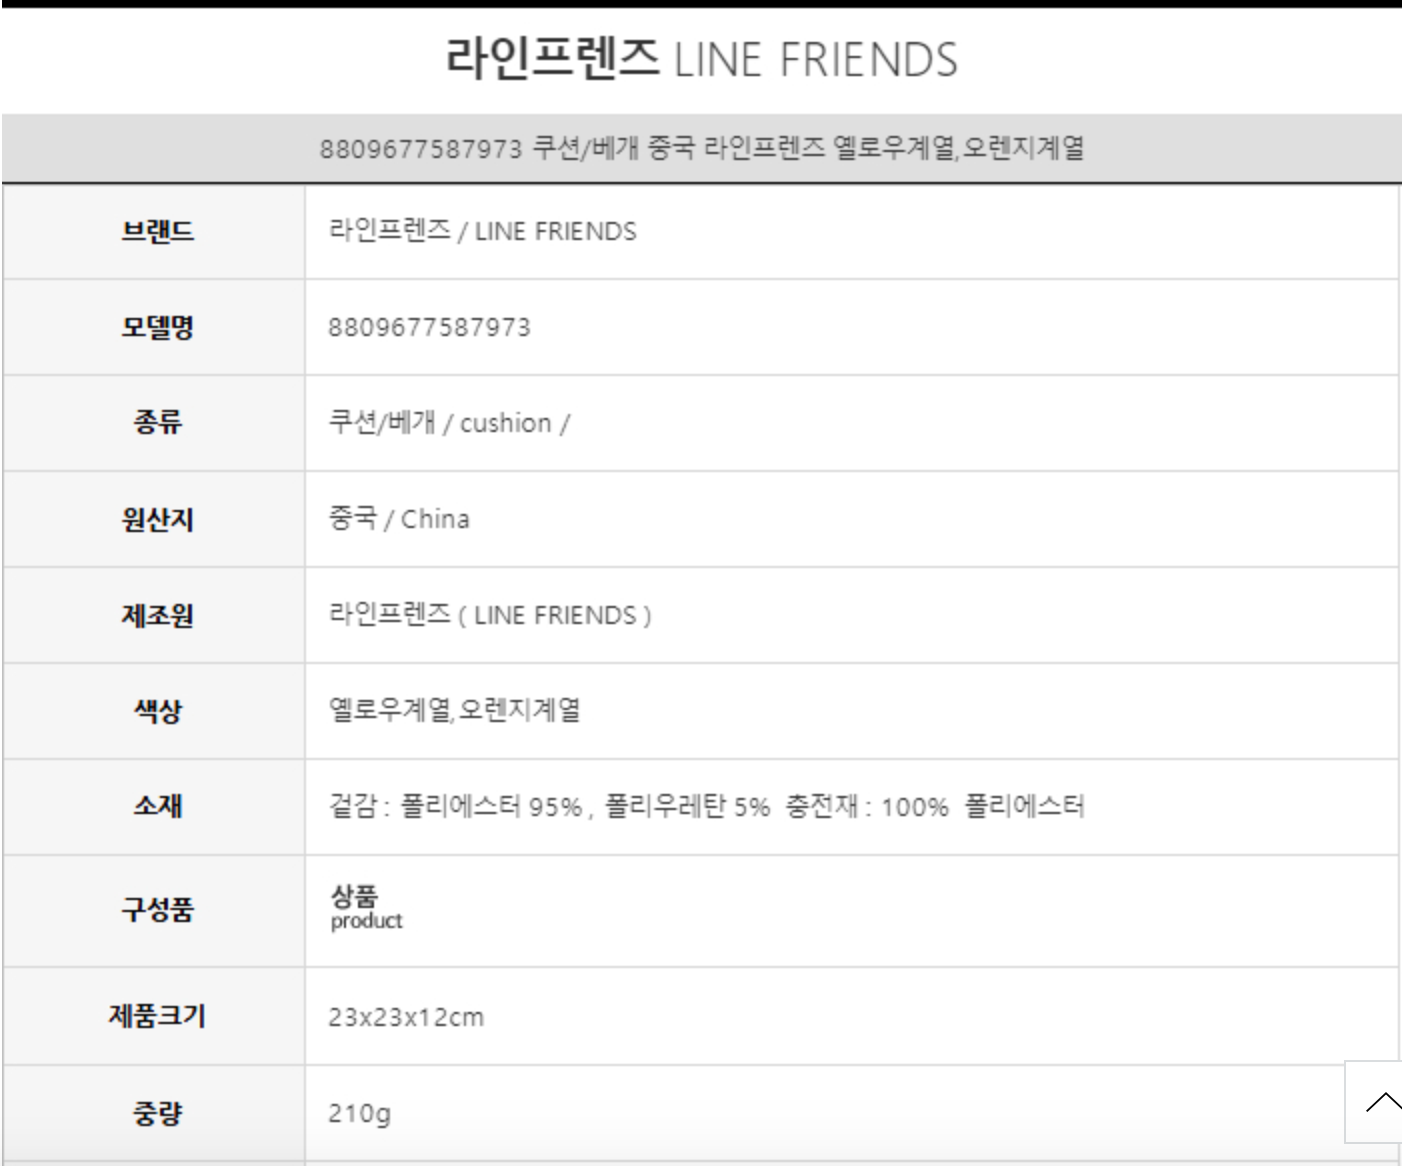This screenshot has width=1402, height=1166.
Task: Click the 210g weight value
Action: (x=359, y=1113)
